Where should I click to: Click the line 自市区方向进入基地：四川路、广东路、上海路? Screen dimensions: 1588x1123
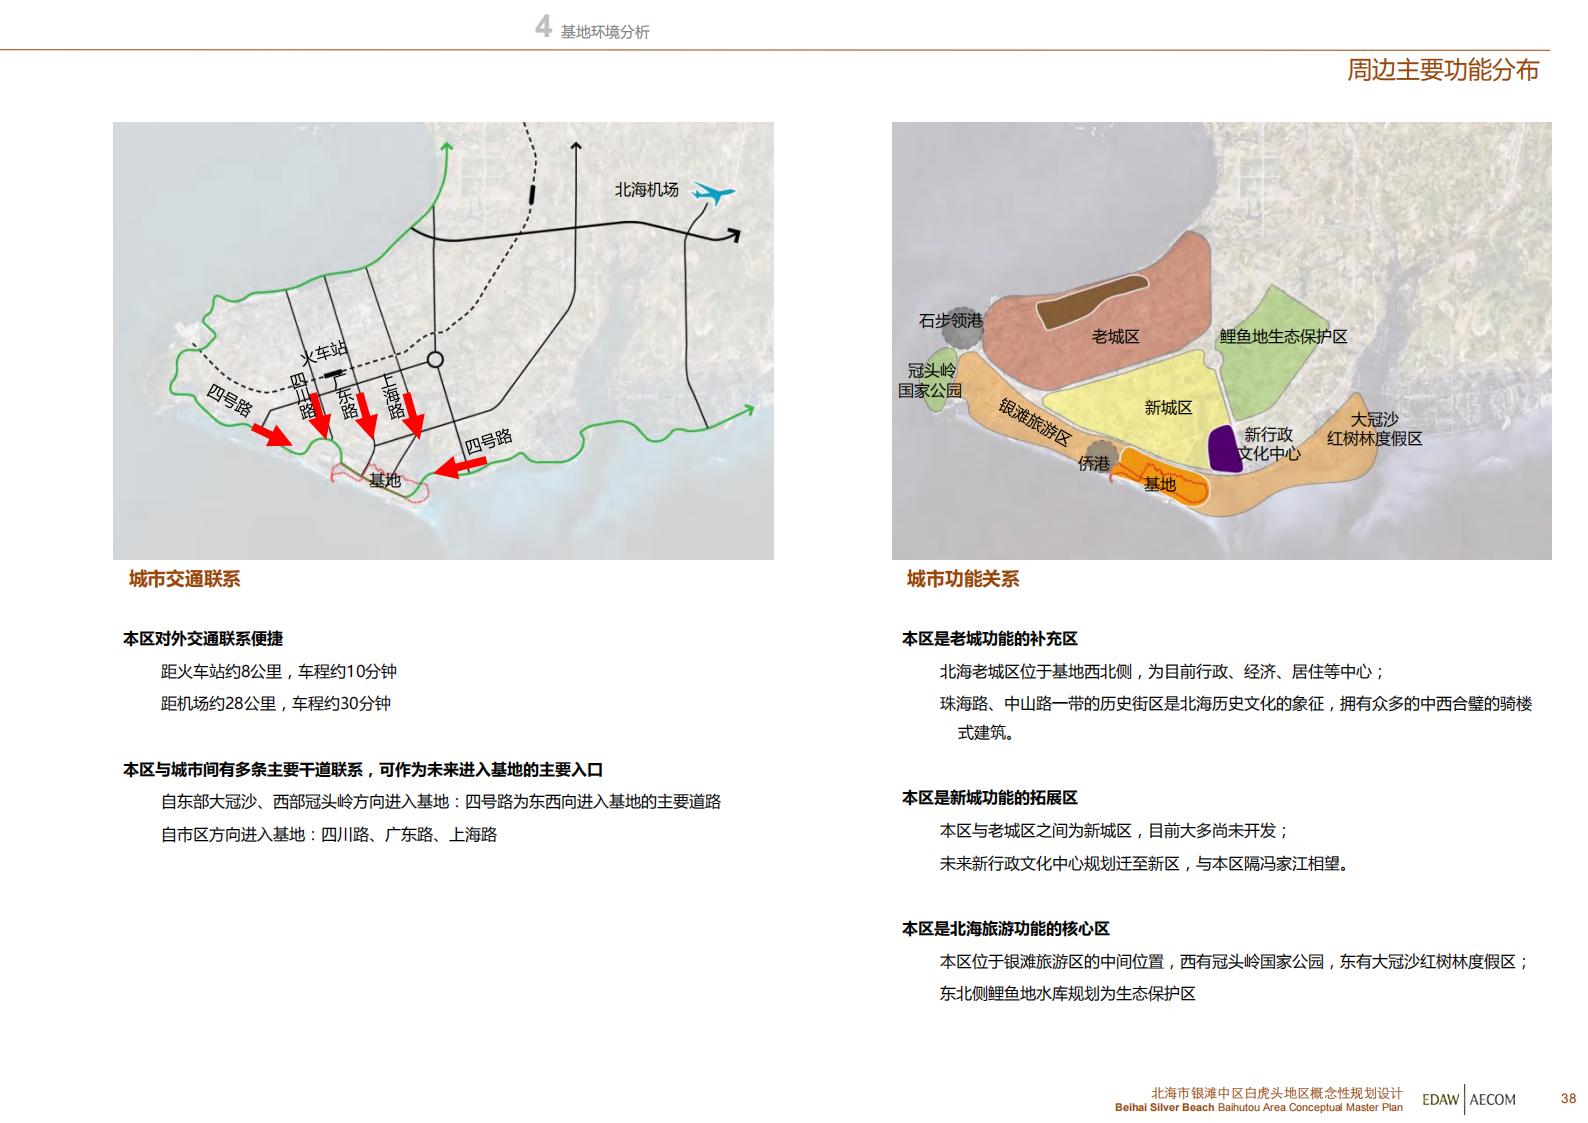pyautogui.click(x=329, y=834)
